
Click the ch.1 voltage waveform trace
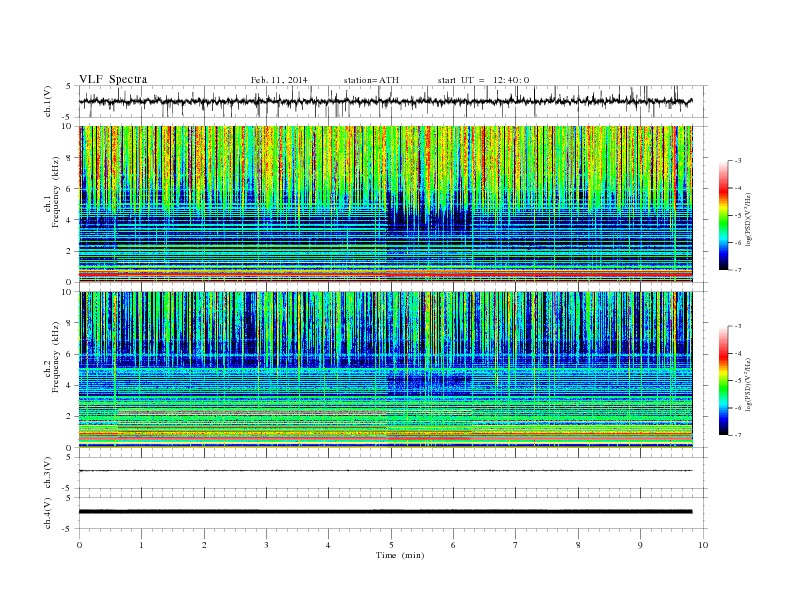click(385, 101)
